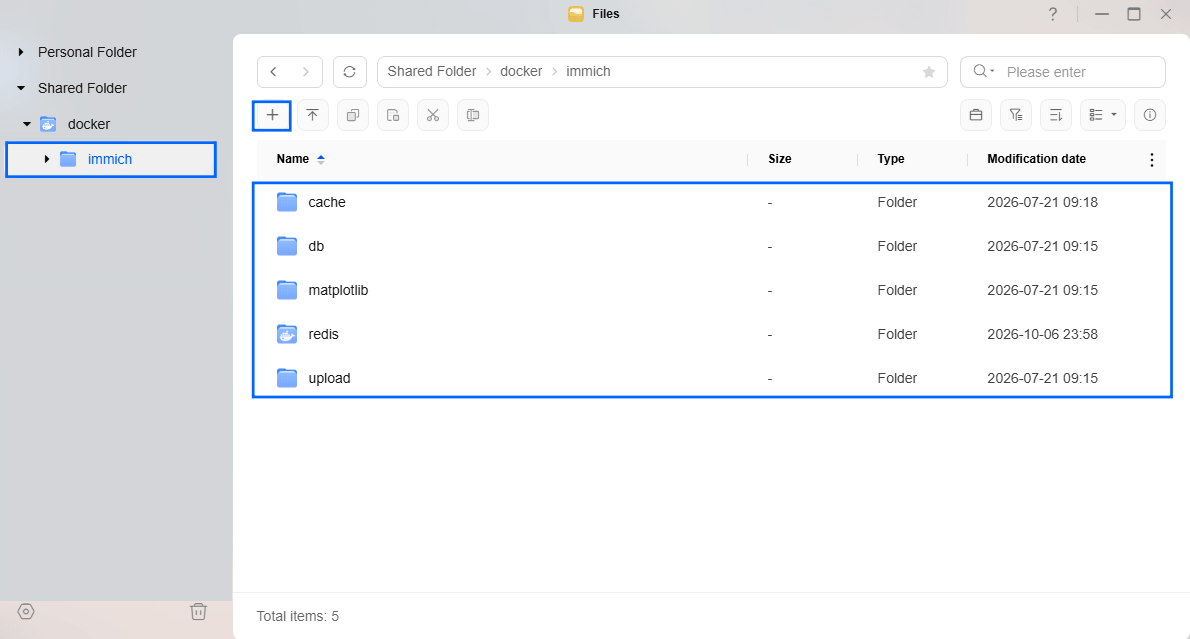Expand the Personal Folder tree arrow
1190x639 pixels.
point(21,52)
